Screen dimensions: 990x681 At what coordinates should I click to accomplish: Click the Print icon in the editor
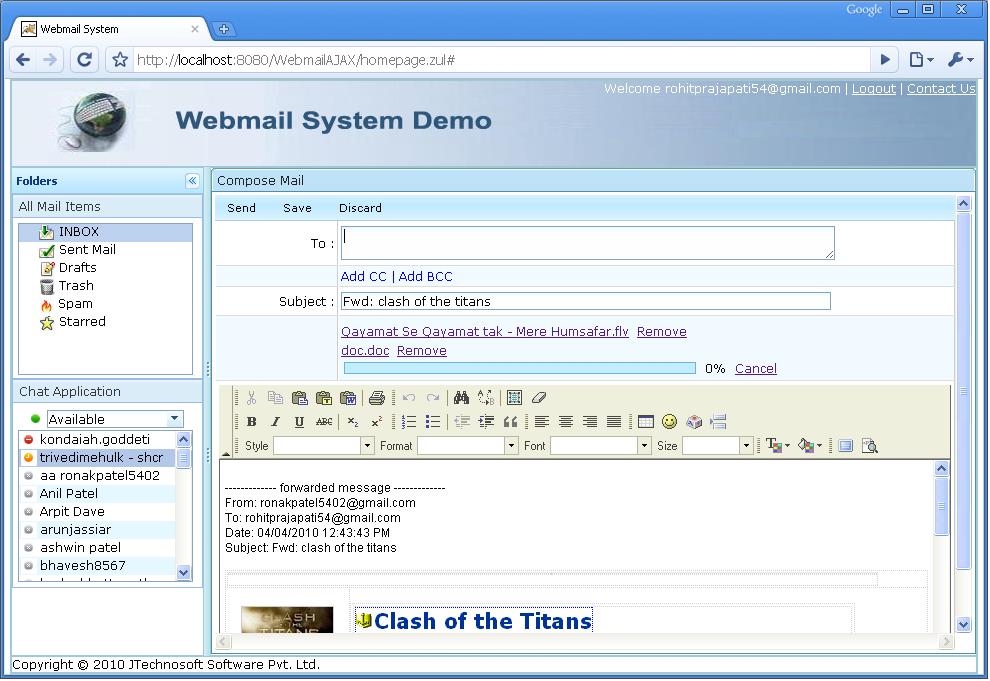[x=376, y=397]
